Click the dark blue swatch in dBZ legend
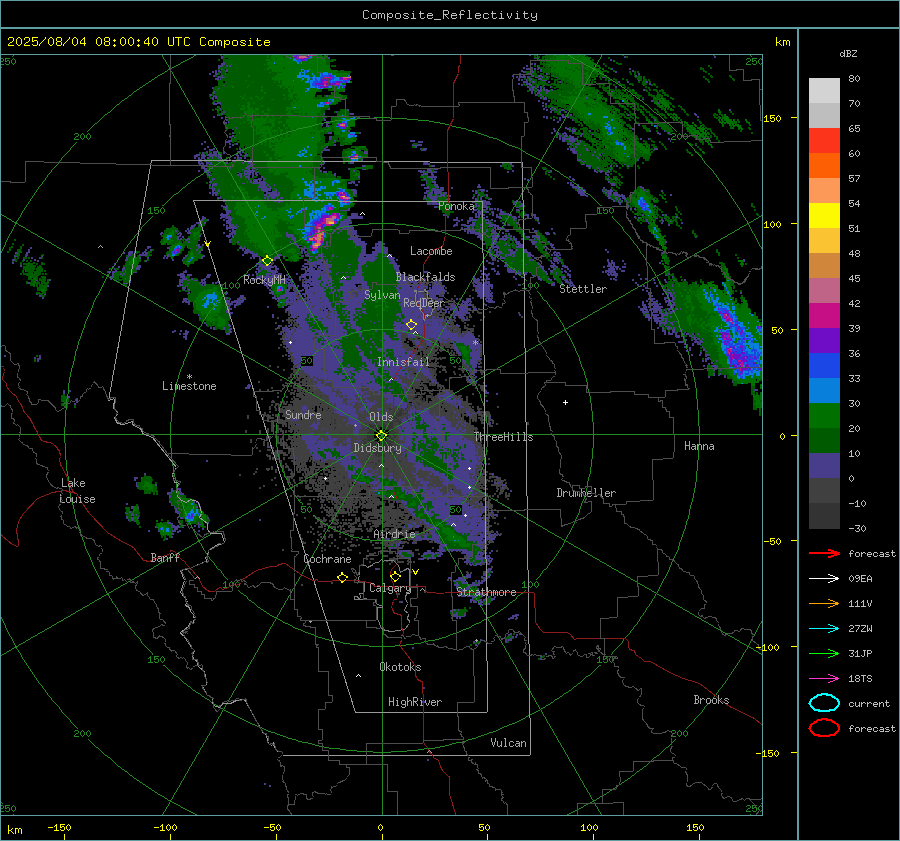 [824, 366]
